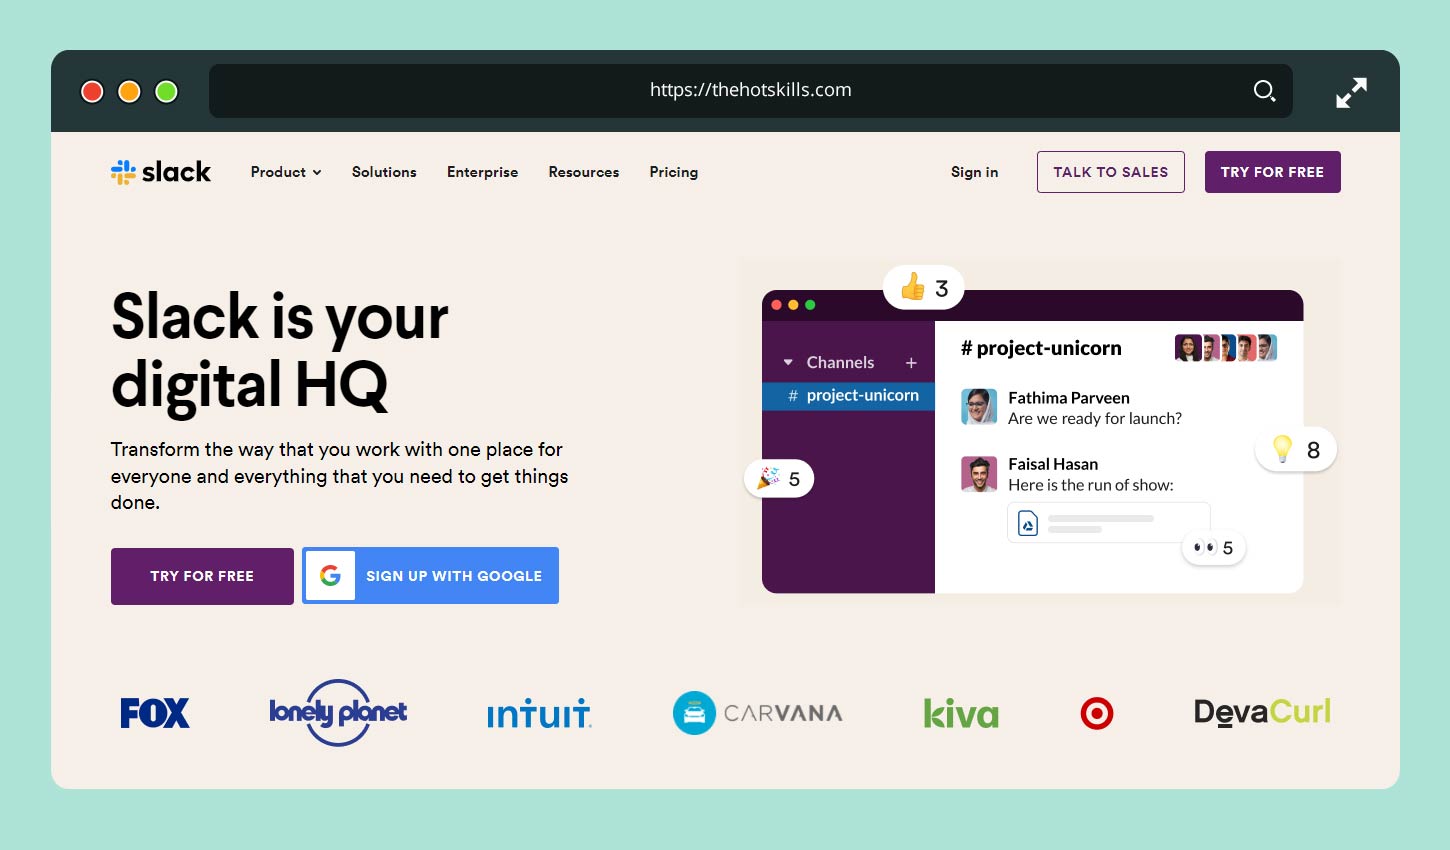Click the Slack logo in the navbar
1450x850 pixels.
[161, 172]
